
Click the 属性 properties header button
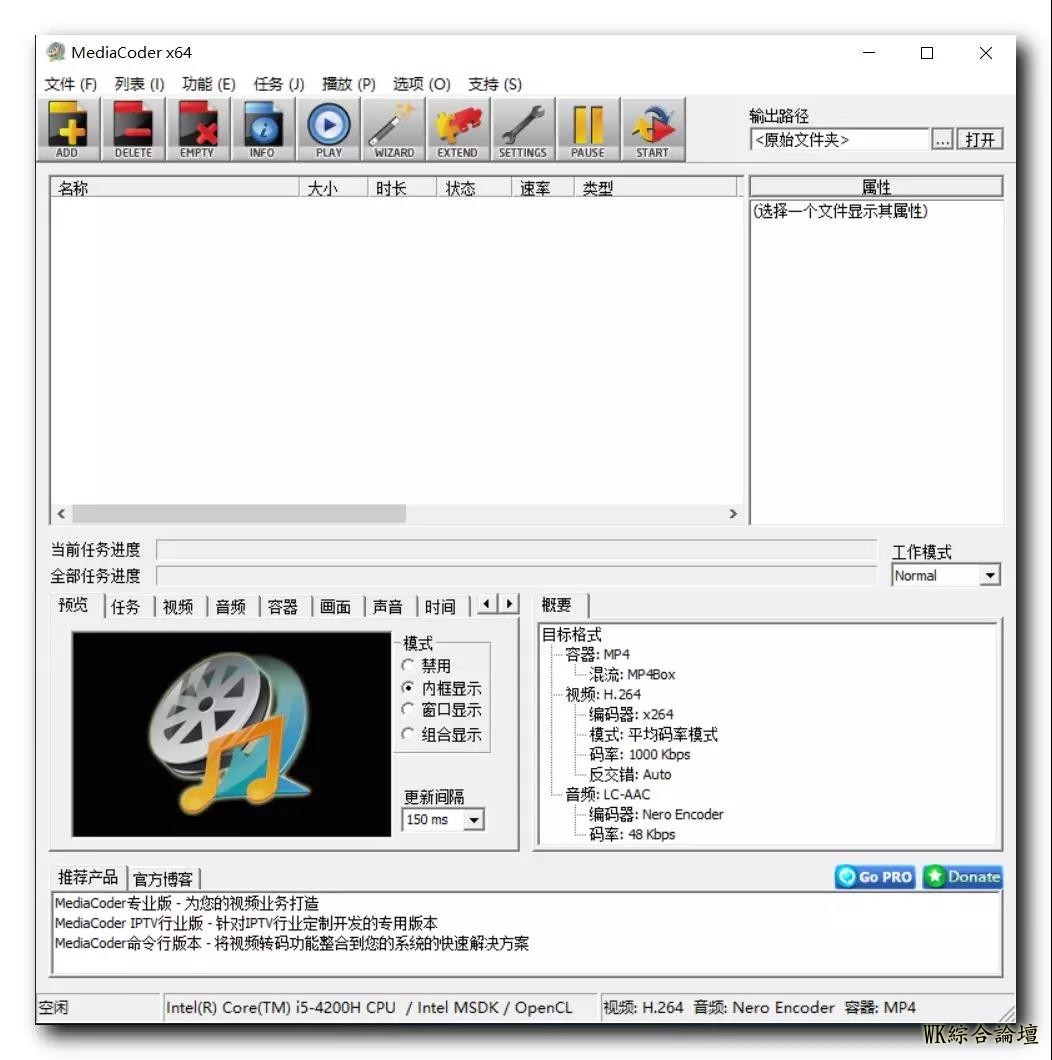click(876, 187)
